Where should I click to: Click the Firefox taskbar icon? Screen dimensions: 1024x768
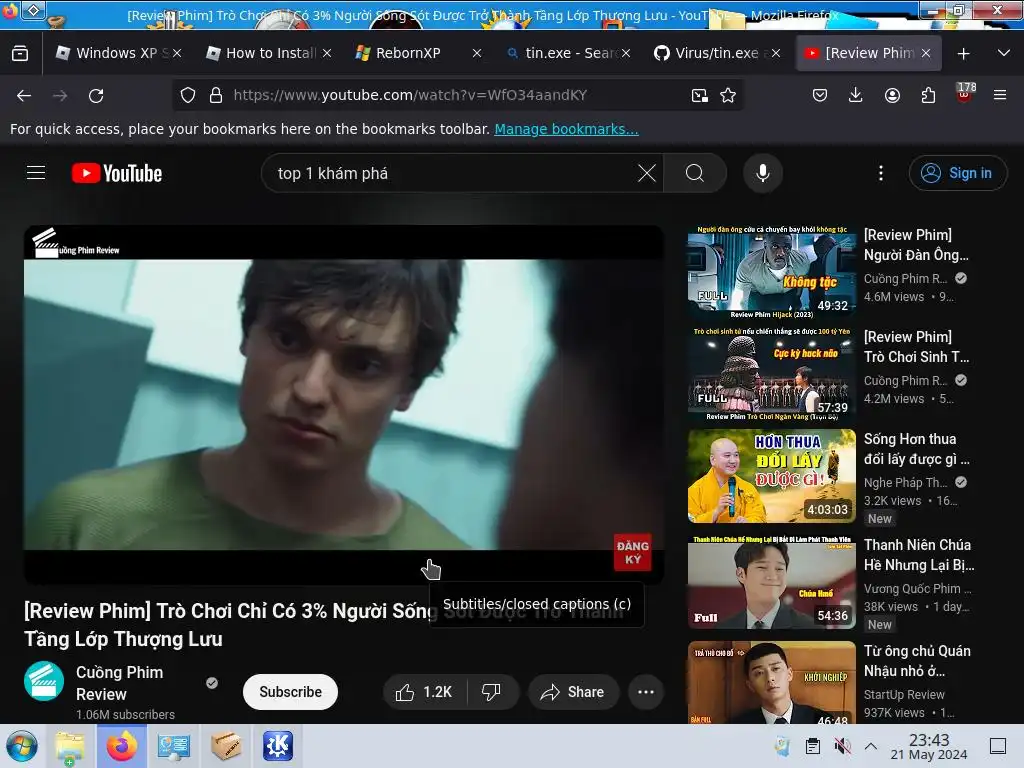(121, 746)
